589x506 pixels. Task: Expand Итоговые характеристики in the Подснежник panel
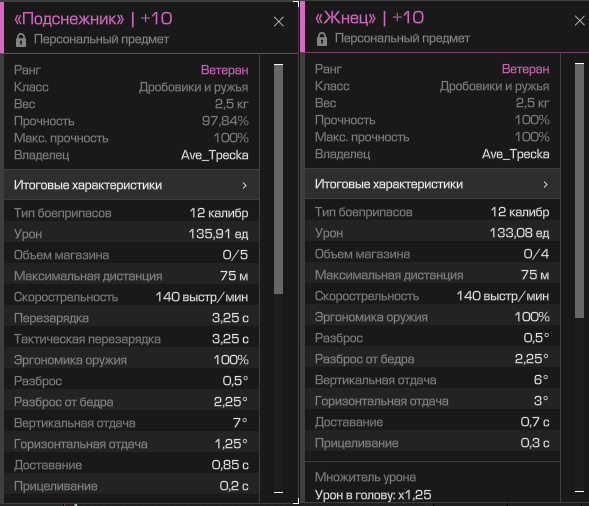131,185
